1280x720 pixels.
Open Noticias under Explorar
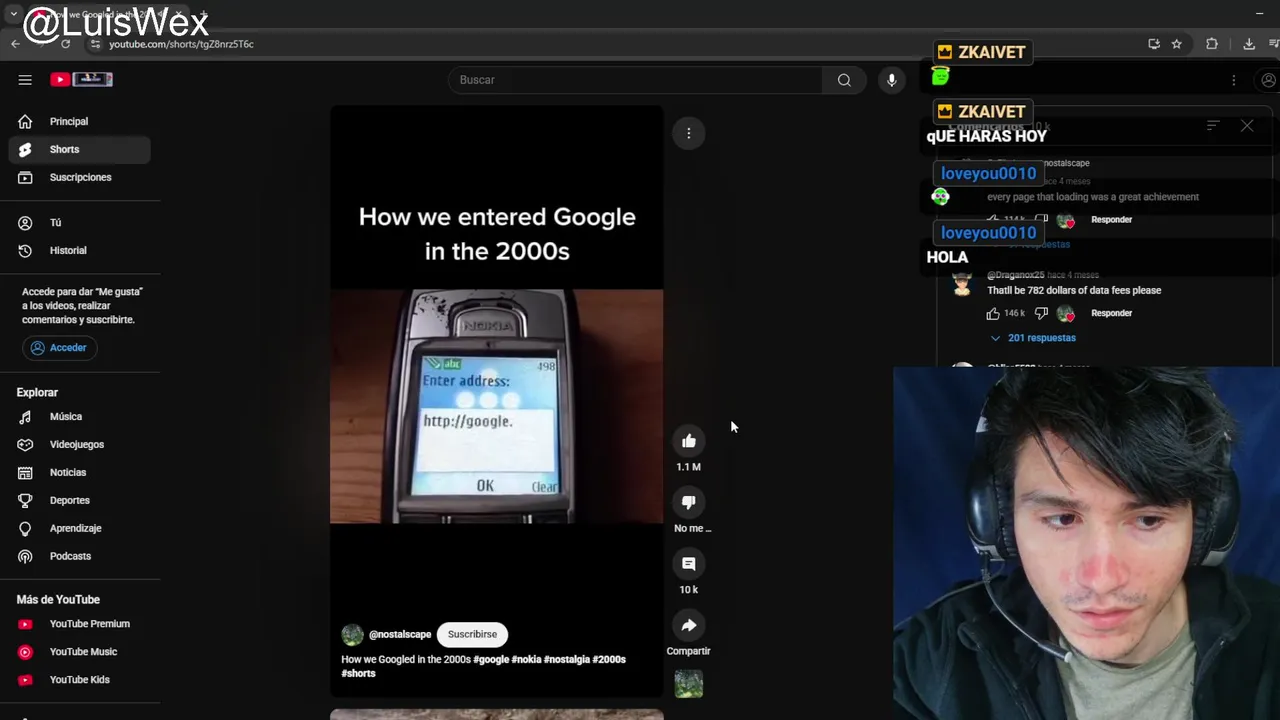tap(80, 472)
